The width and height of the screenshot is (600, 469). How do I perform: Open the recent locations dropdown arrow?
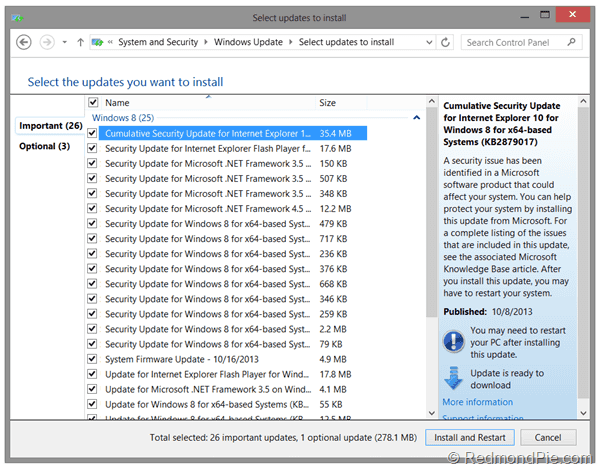point(65,42)
